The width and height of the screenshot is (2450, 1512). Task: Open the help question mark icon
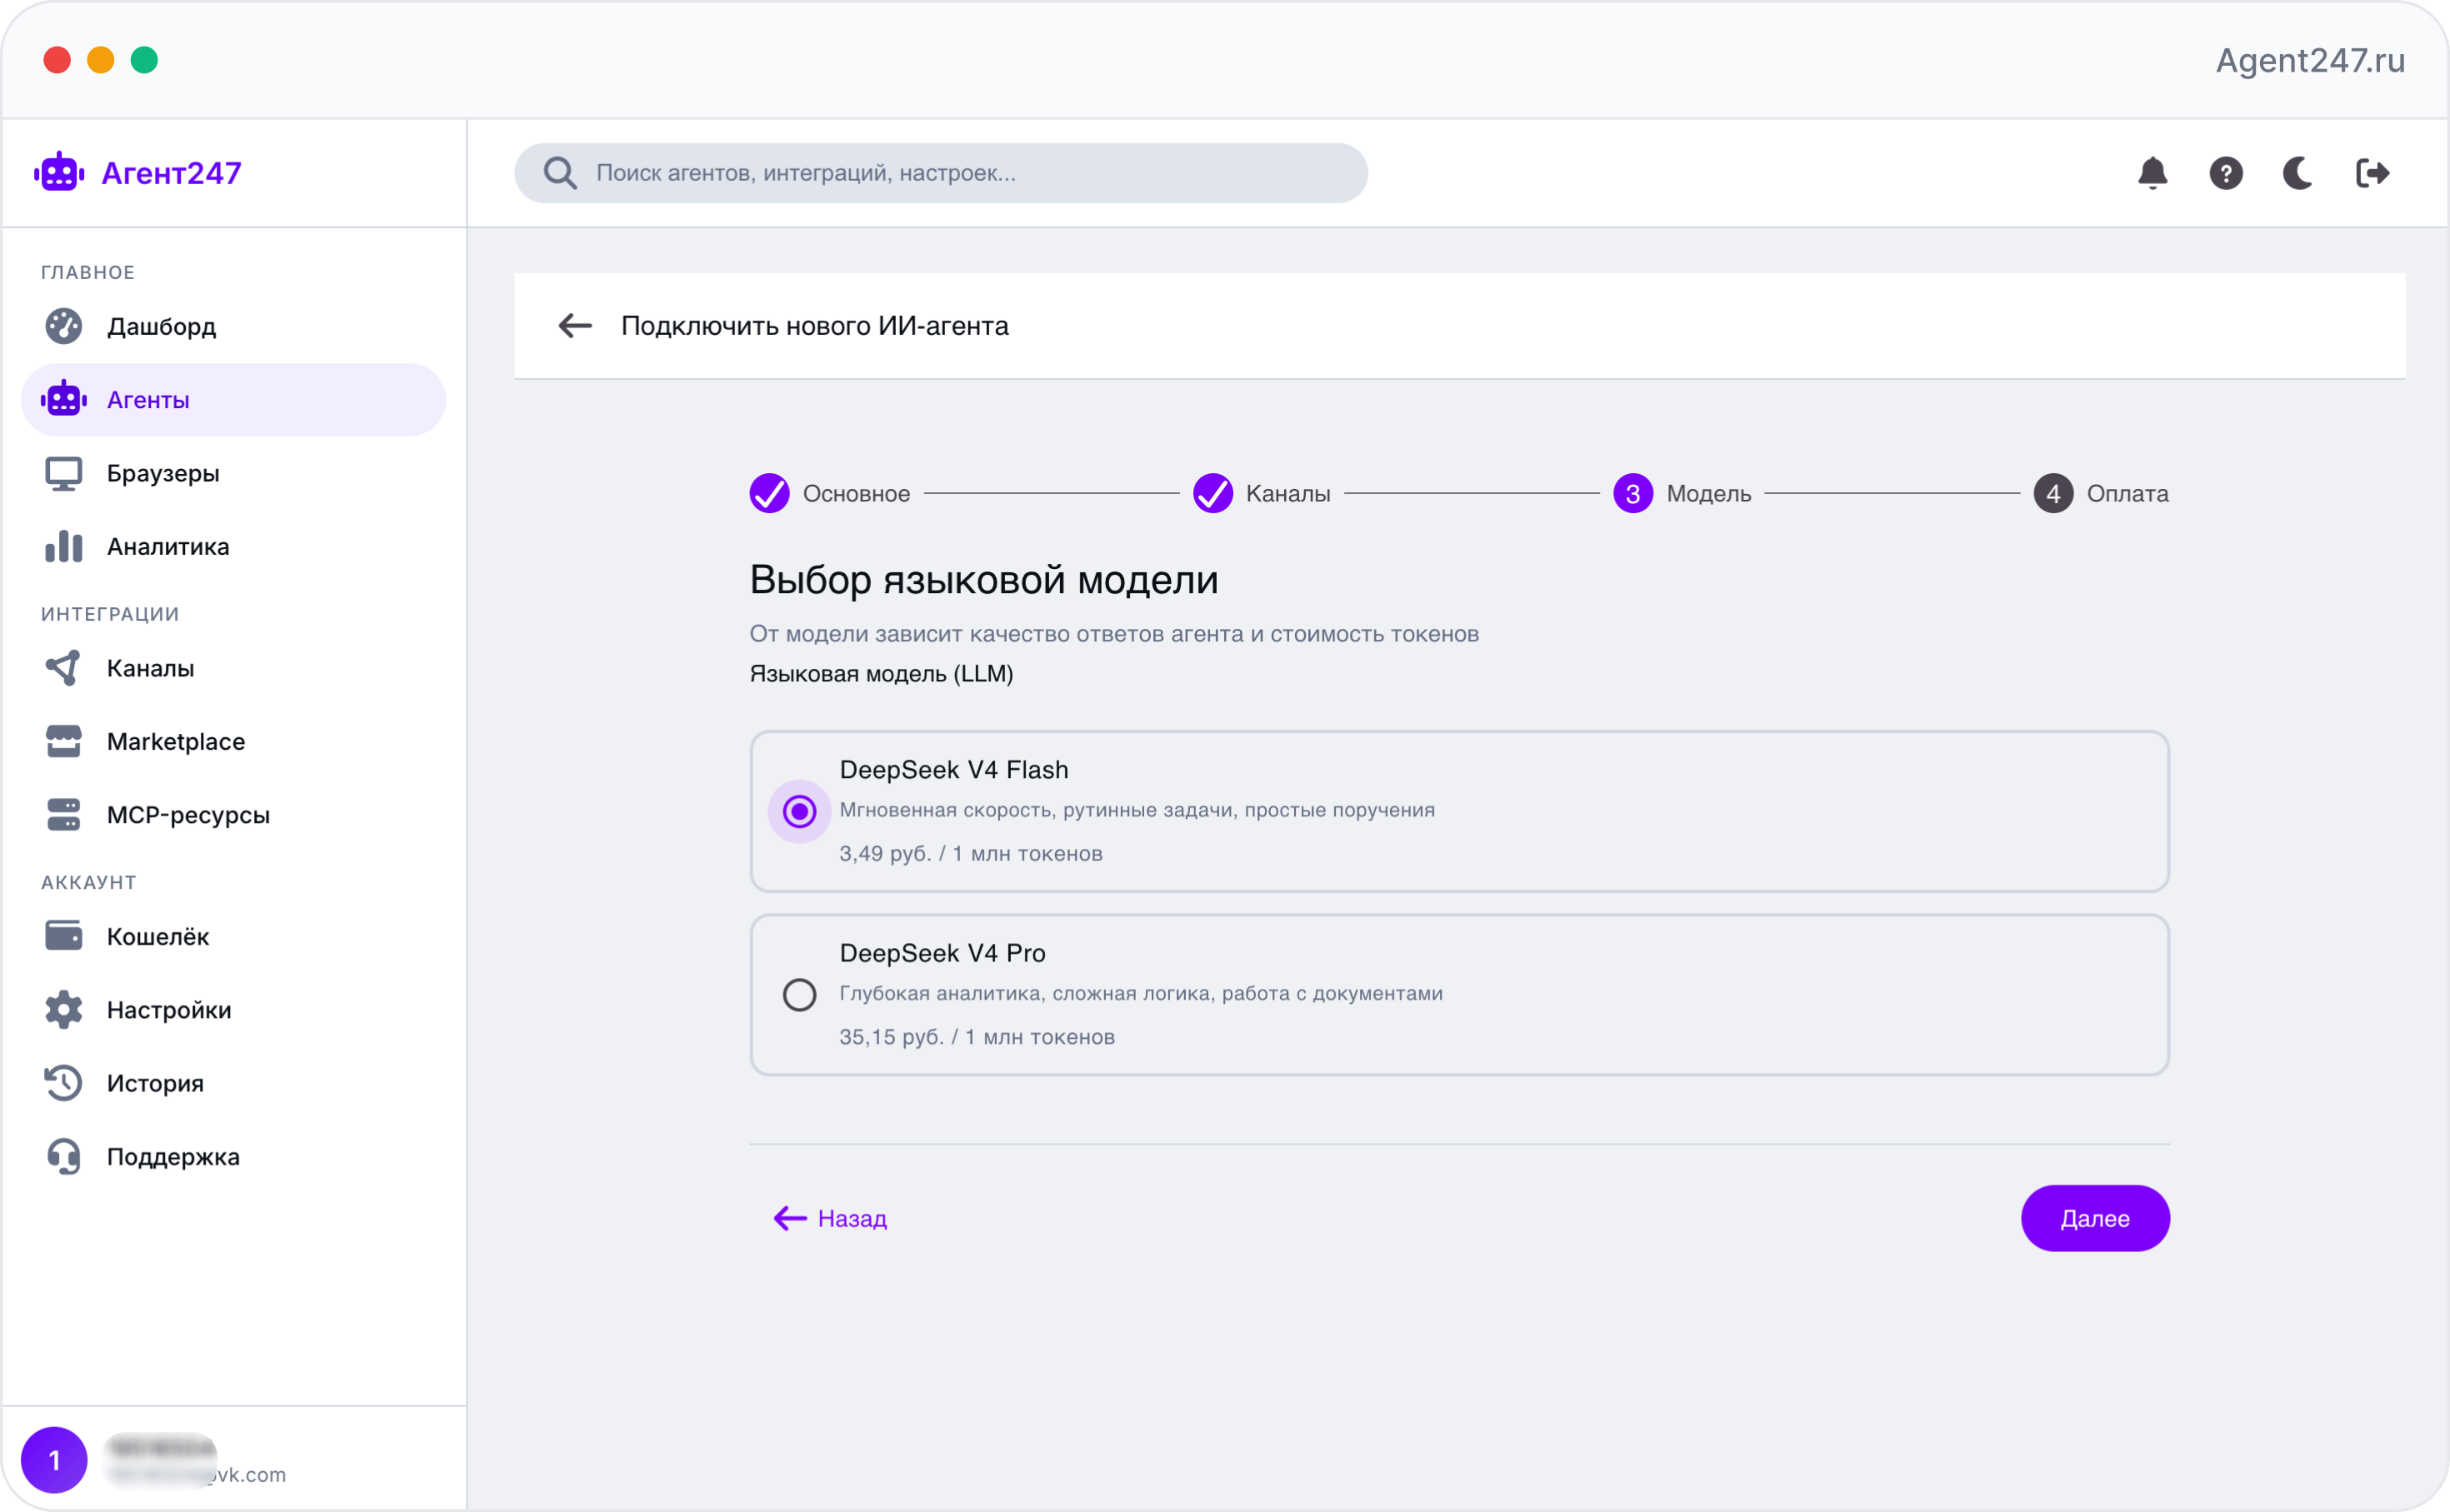point(2225,173)
